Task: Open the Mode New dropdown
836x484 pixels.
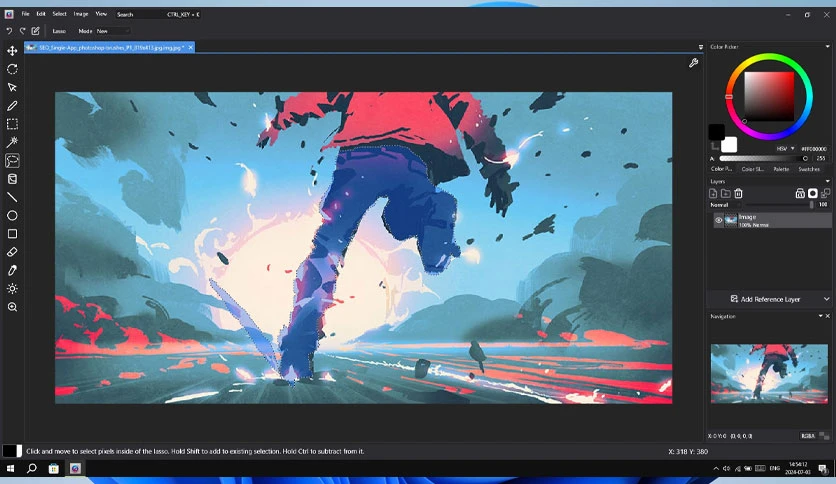Action: click(x=113, y=31)
